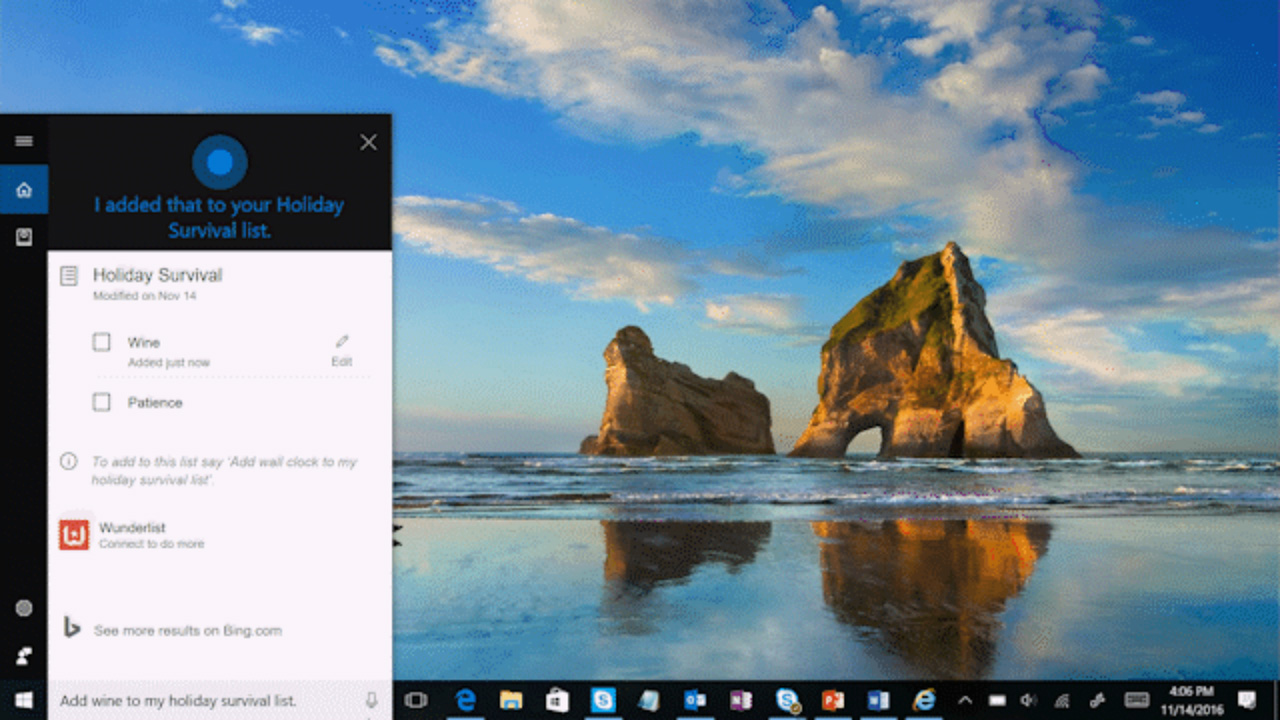Launch PowerPoint from the taskbar
The width and height of the screenshot is (1280, 720).
[835, 700]
